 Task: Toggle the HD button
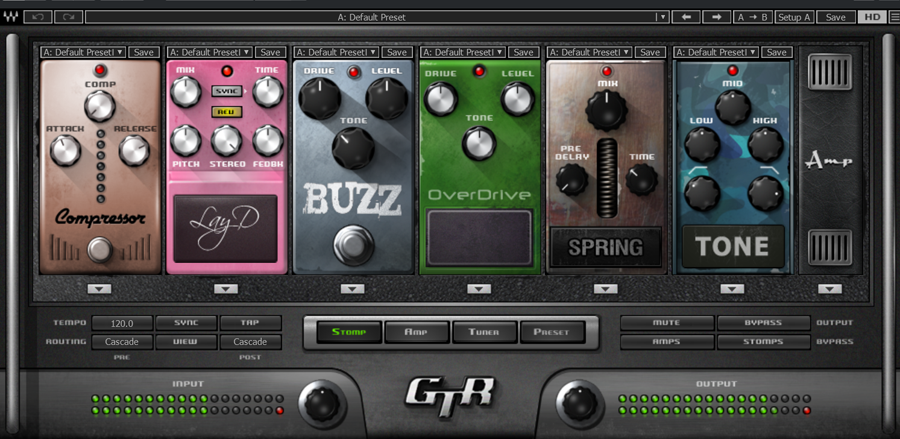tap(870, 17)
